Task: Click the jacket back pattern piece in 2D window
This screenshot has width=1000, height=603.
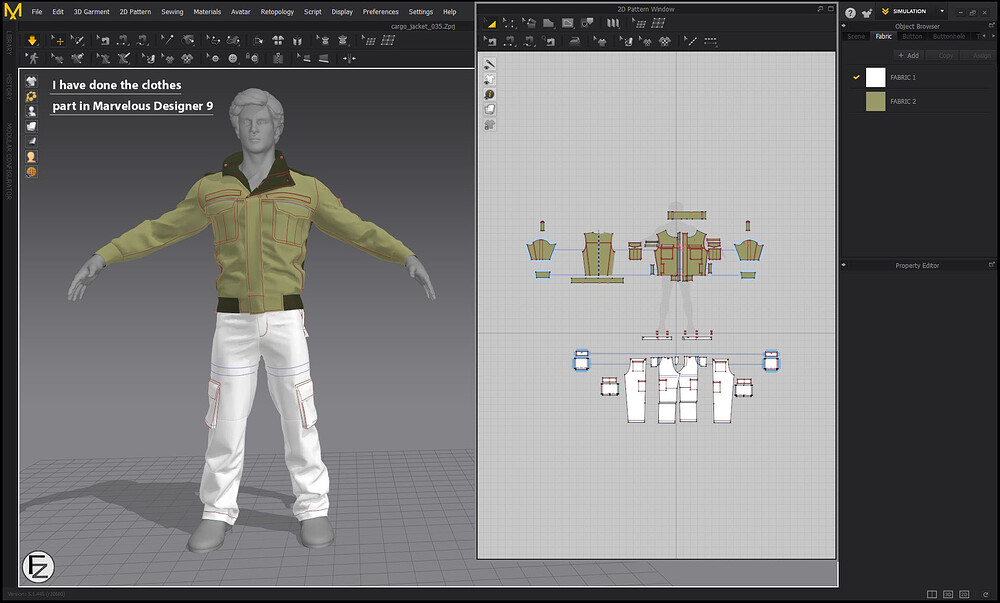Action: (x=599, y=253)
